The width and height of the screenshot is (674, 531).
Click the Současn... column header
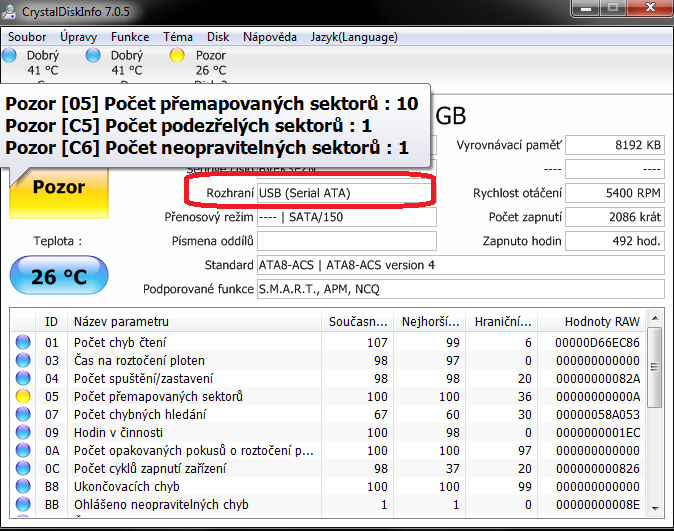click(x=358, y=322)
